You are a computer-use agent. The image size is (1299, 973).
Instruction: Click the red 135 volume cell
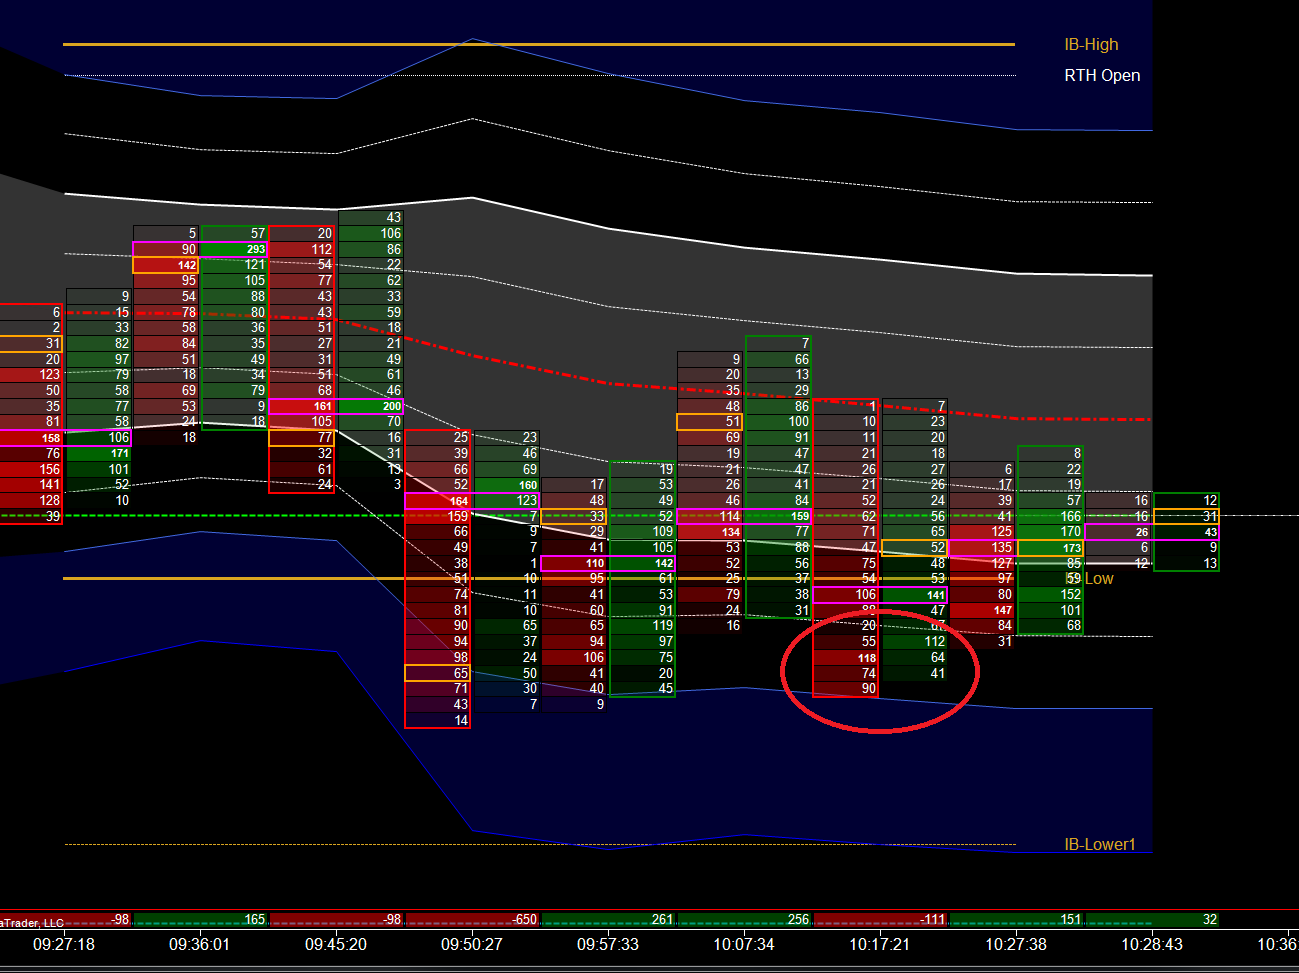pos(982,548)
